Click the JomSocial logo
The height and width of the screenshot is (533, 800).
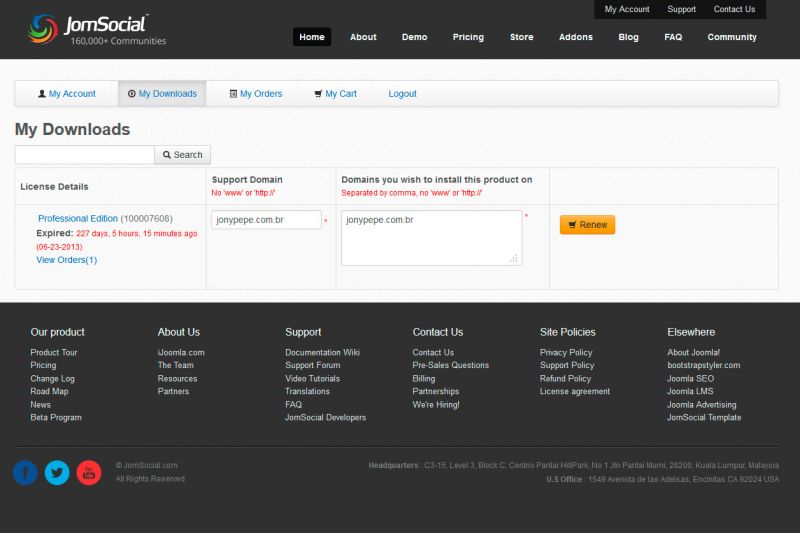click(x=97, y=29)
